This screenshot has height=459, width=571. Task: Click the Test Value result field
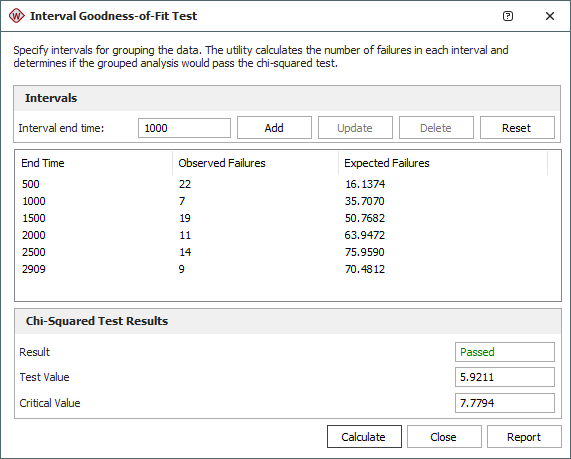(505, 377)
